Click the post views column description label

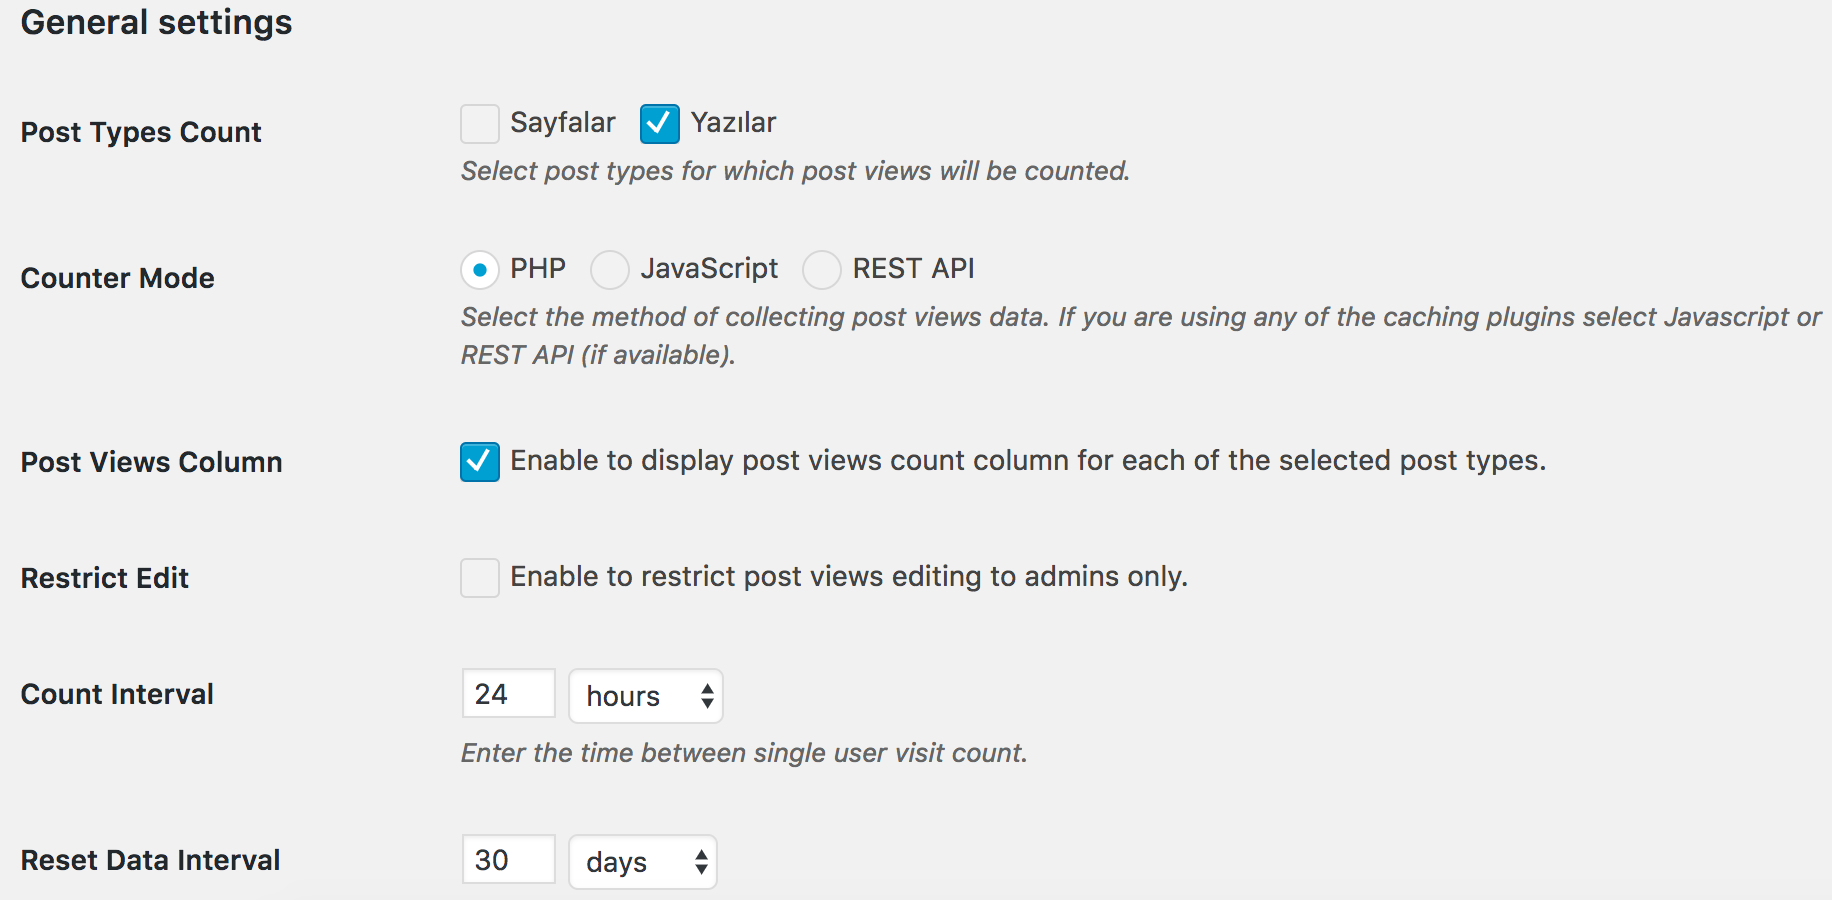(1028, 461)
